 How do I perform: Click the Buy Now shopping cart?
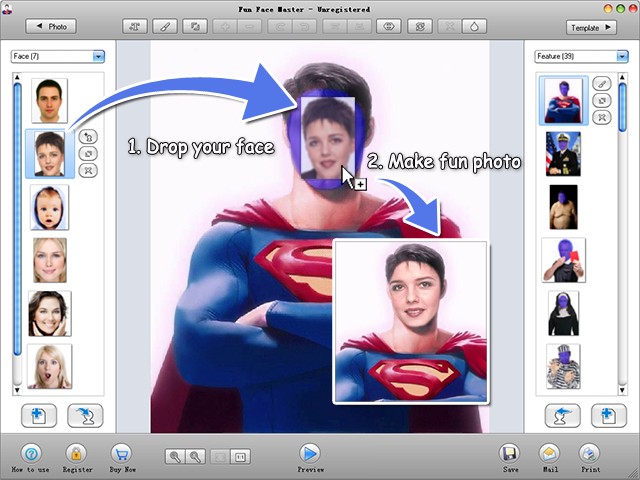[x=121, y=453]
